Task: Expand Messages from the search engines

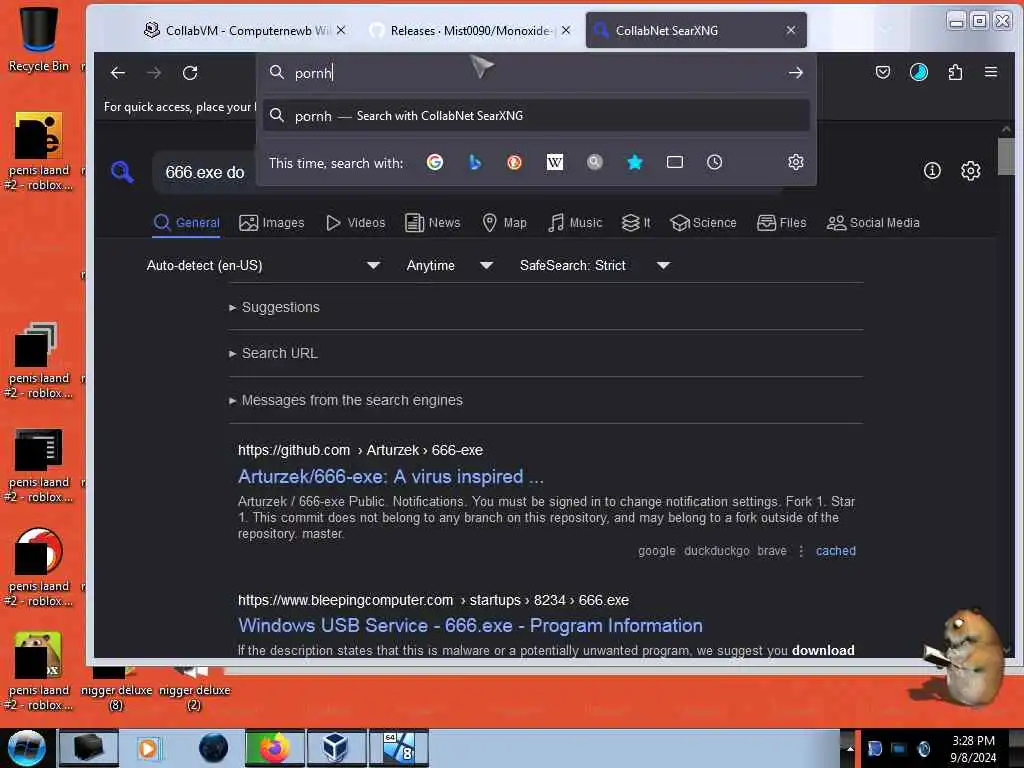Action: [345, 400]
